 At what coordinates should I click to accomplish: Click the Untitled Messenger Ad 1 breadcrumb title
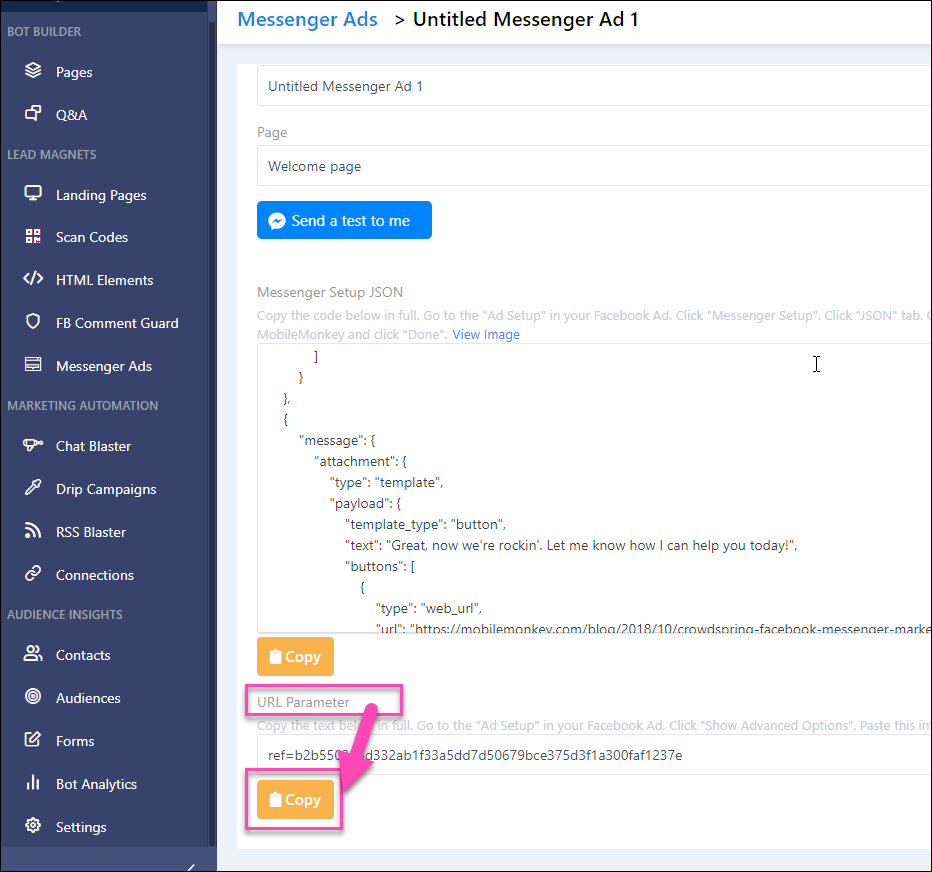[525, 19]
